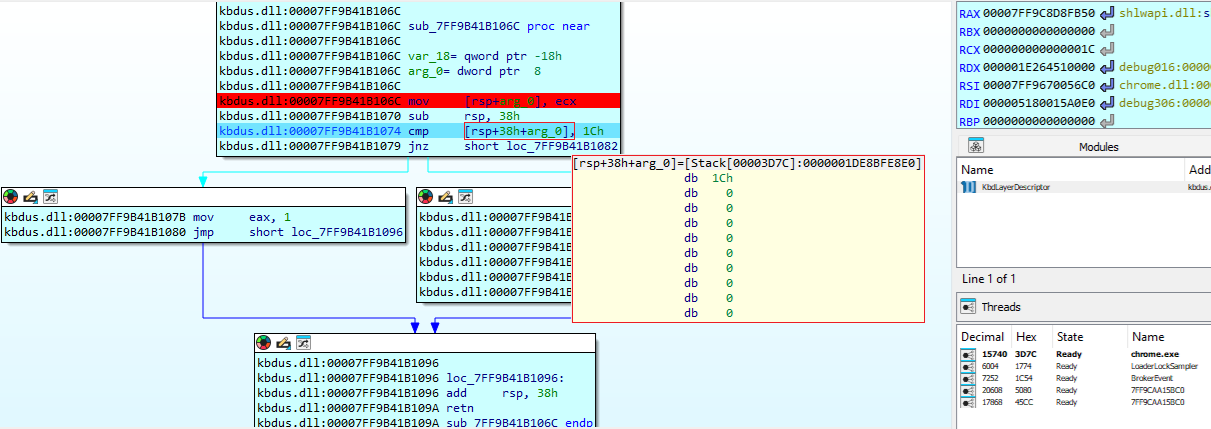
Task: Click the Modules panel icon
Action: click(974, 146)
